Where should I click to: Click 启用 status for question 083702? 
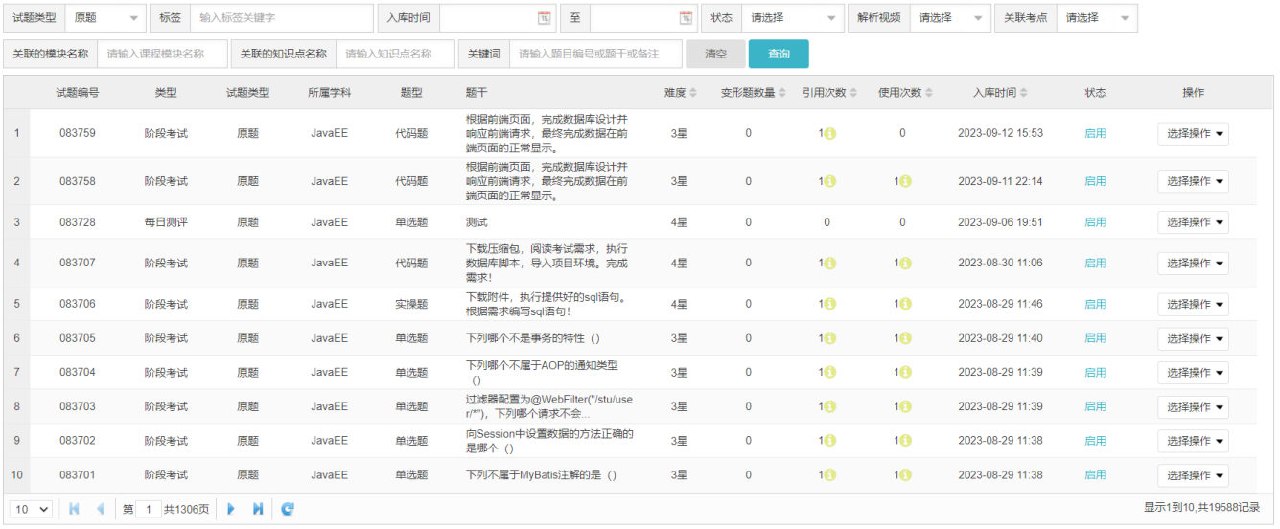pyautogui.click(x=1095, y=441)
